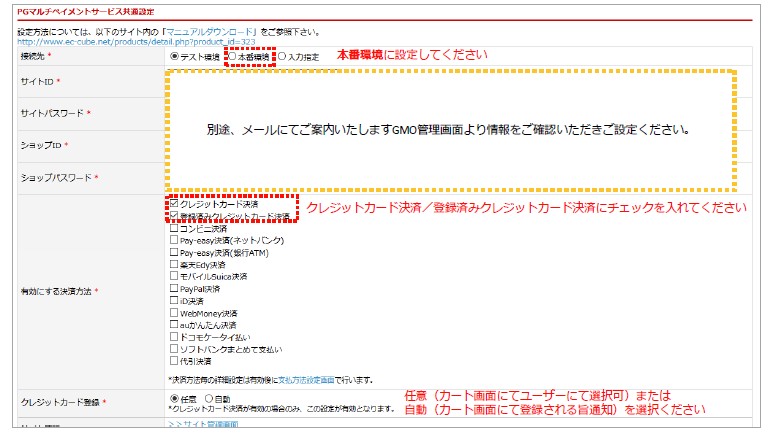Follow the 支払方法設定画面 link
Screen dimensions: 772x435
coord(306,380)
